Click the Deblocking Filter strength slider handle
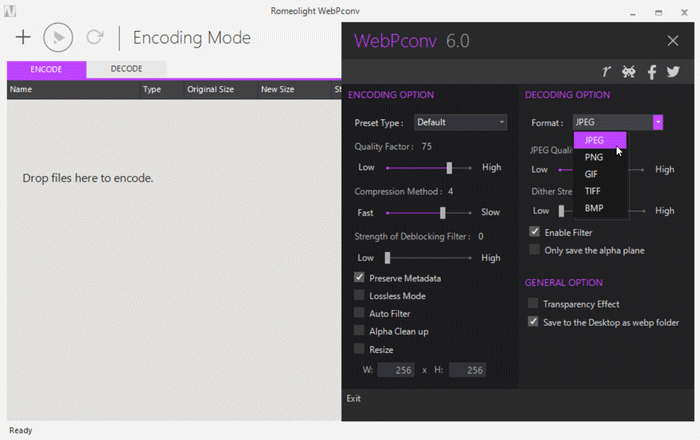700x440 pixels. coord(388,257)
